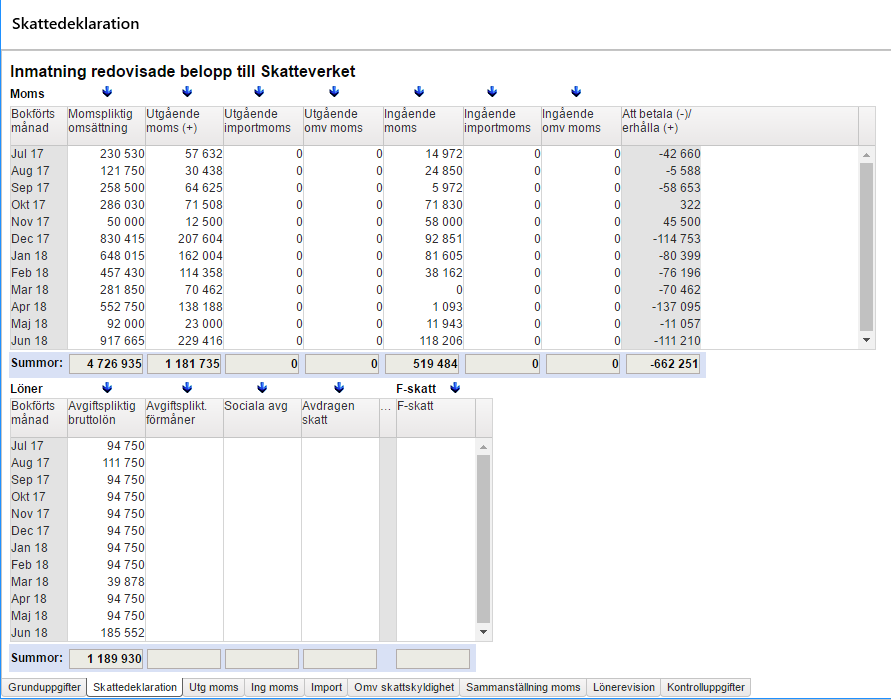Screen dimensions: 891x700
Task: Click the Summor field showing 1 181 735
Action: pyautogui.click(x=184, y=364)
